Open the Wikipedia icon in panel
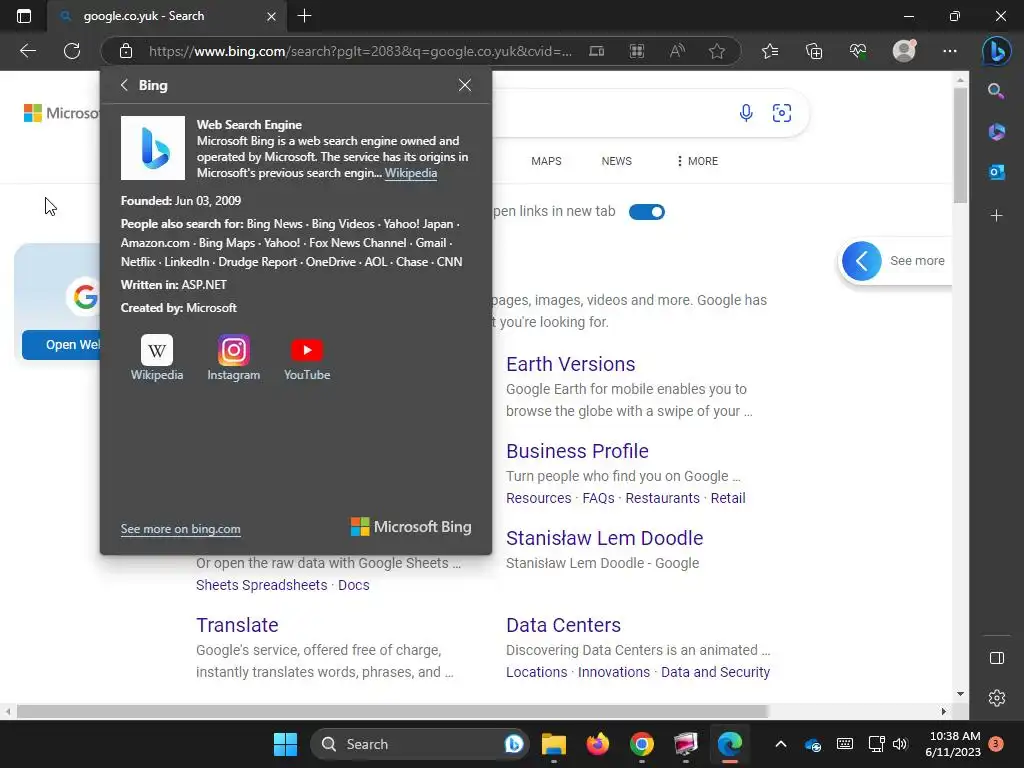The width and height of the screenshot is (1024, 768). click(x=157, y=357)
